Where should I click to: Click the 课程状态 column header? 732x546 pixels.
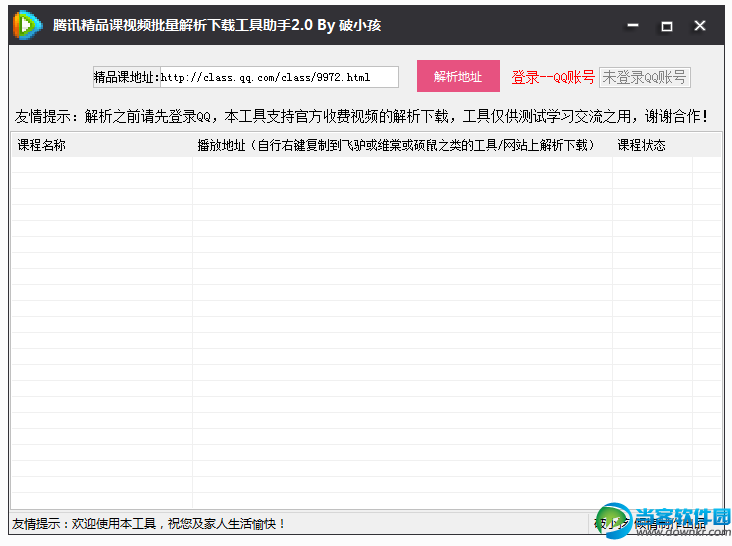point(652,145)
